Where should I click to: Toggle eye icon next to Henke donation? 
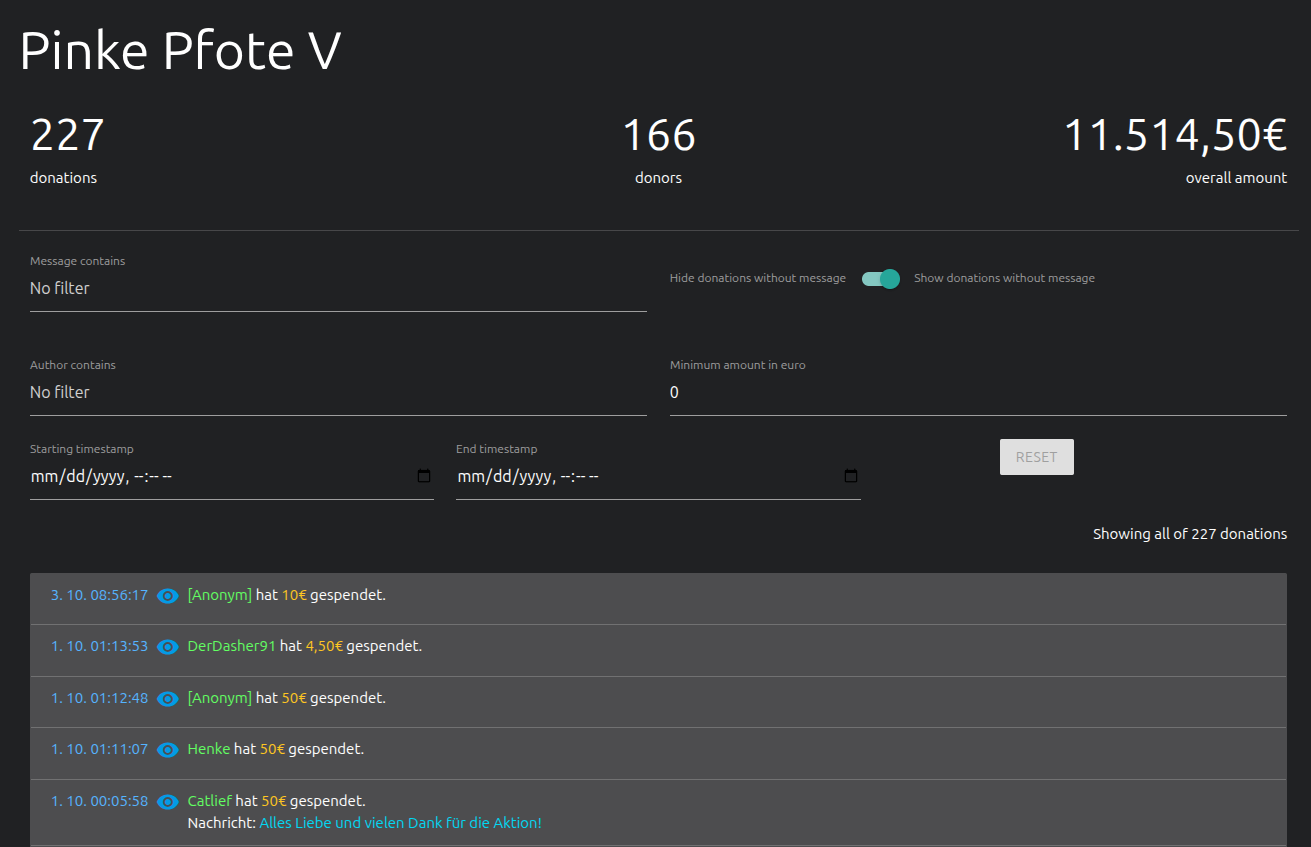(168, 749)
